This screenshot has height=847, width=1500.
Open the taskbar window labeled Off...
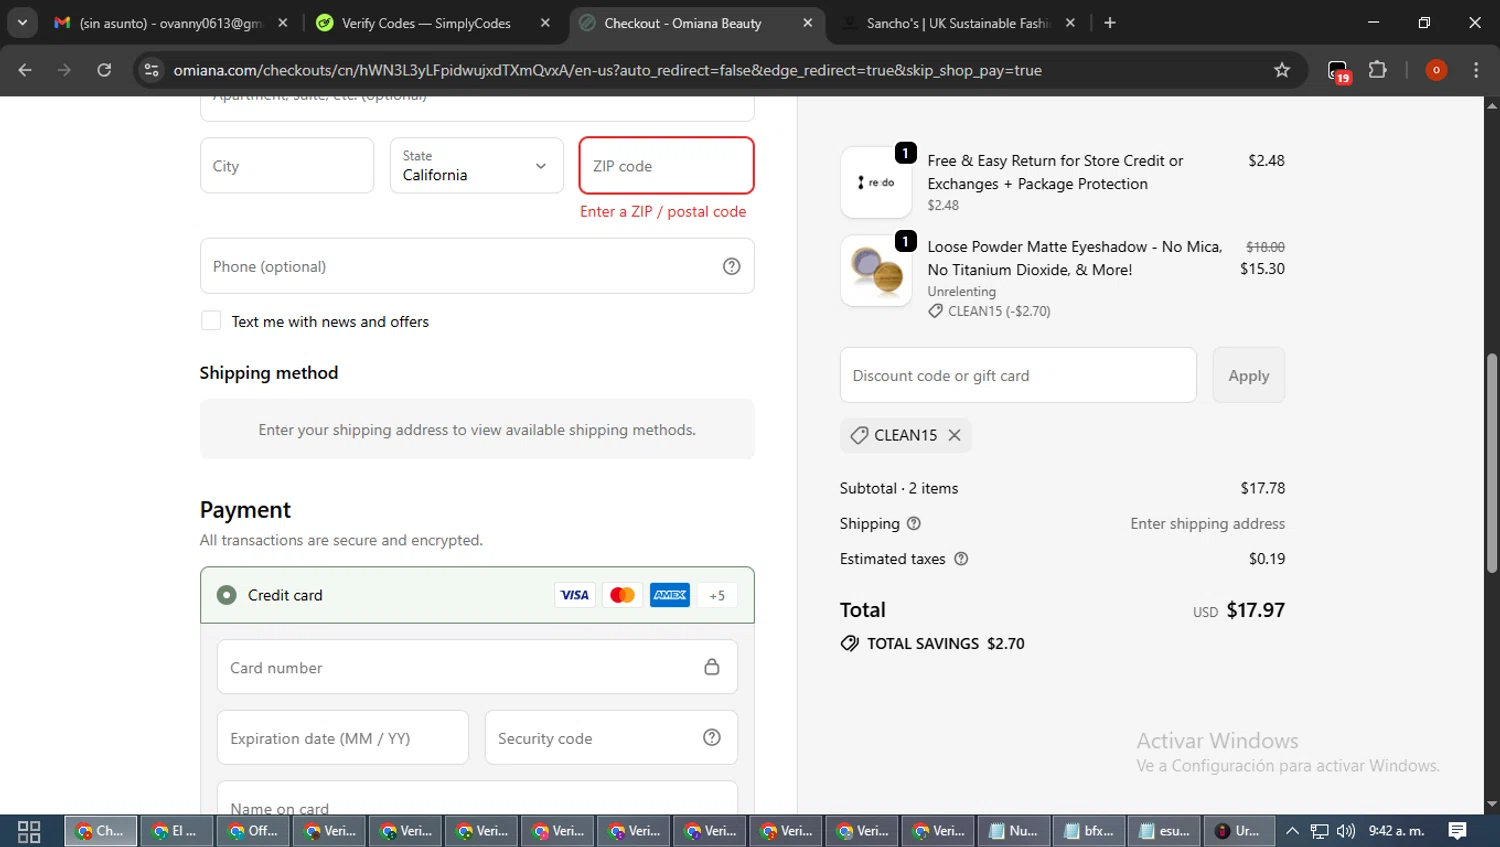253,831
